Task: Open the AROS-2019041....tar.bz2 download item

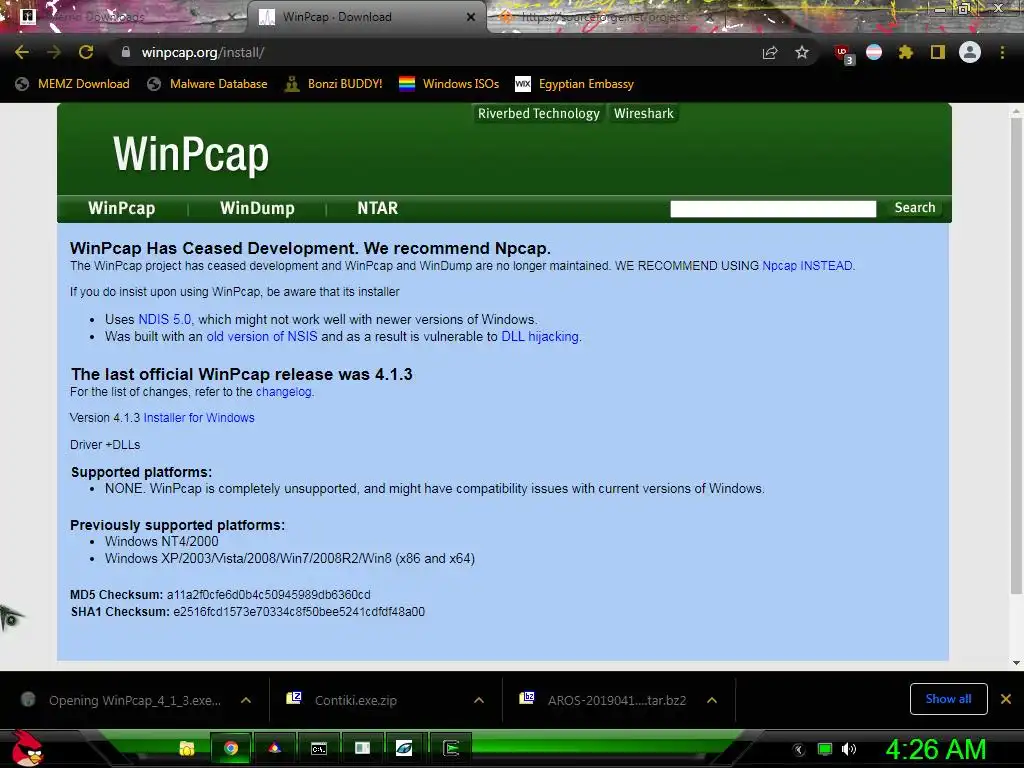Action: coord(617,700)
